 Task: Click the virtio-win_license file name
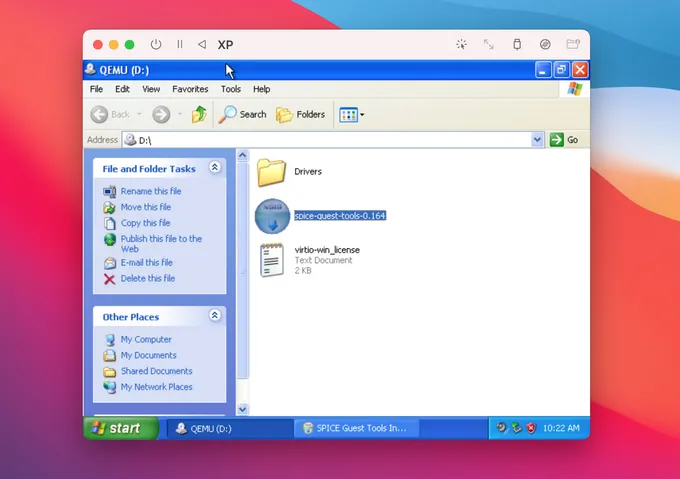click(327, 250)
